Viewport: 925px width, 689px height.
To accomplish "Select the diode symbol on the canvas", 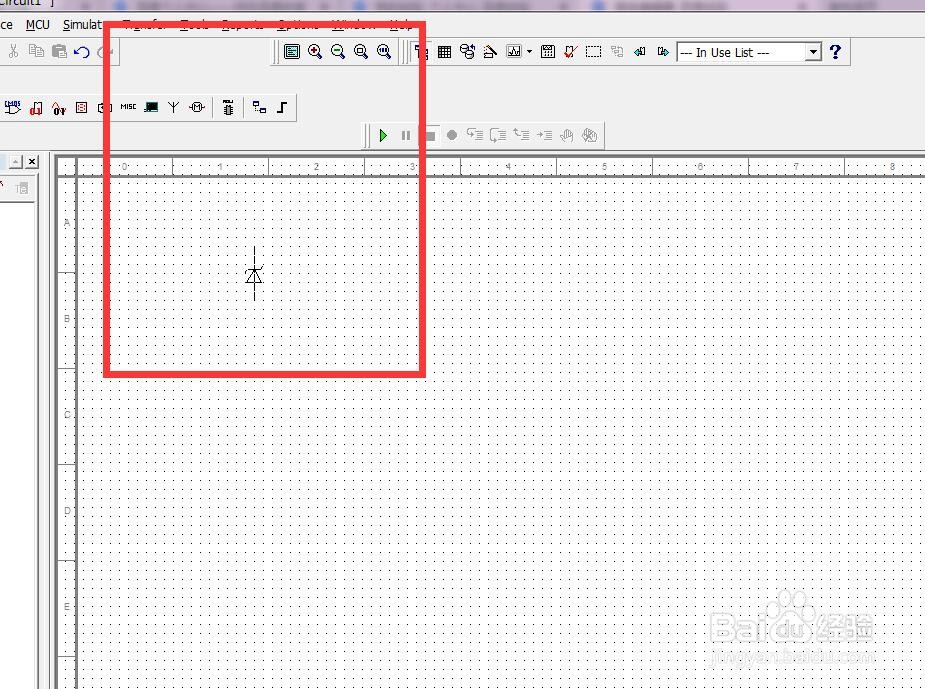I will [x=254, y=274].
